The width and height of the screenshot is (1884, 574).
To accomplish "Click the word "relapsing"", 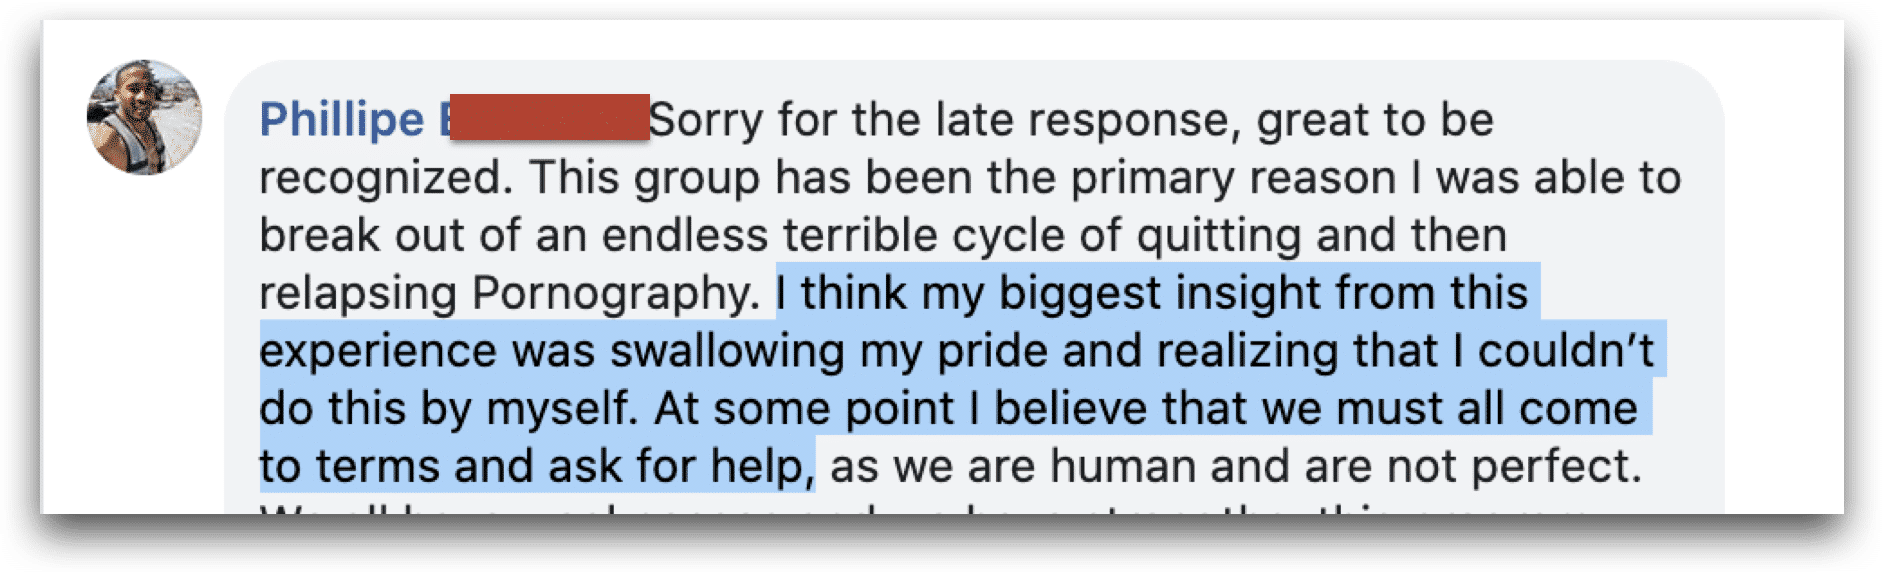I will tap(357, 294).
